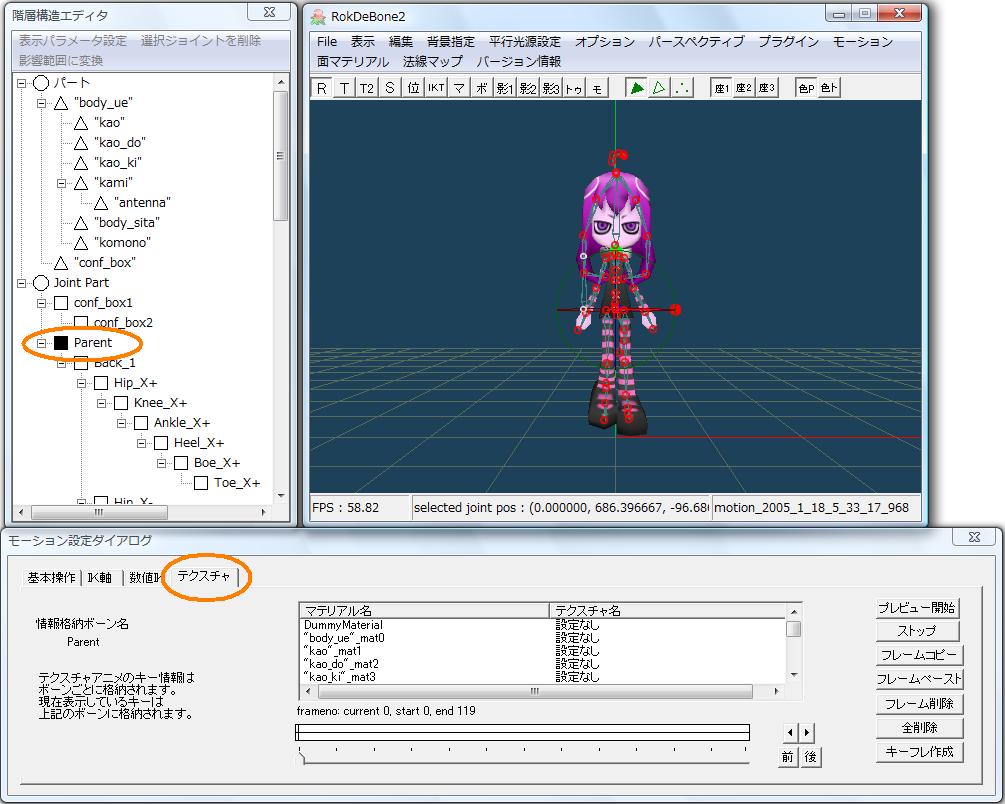
Task: Collapse the Hip_X+ joint node
Action: click(x=82, y=383)
